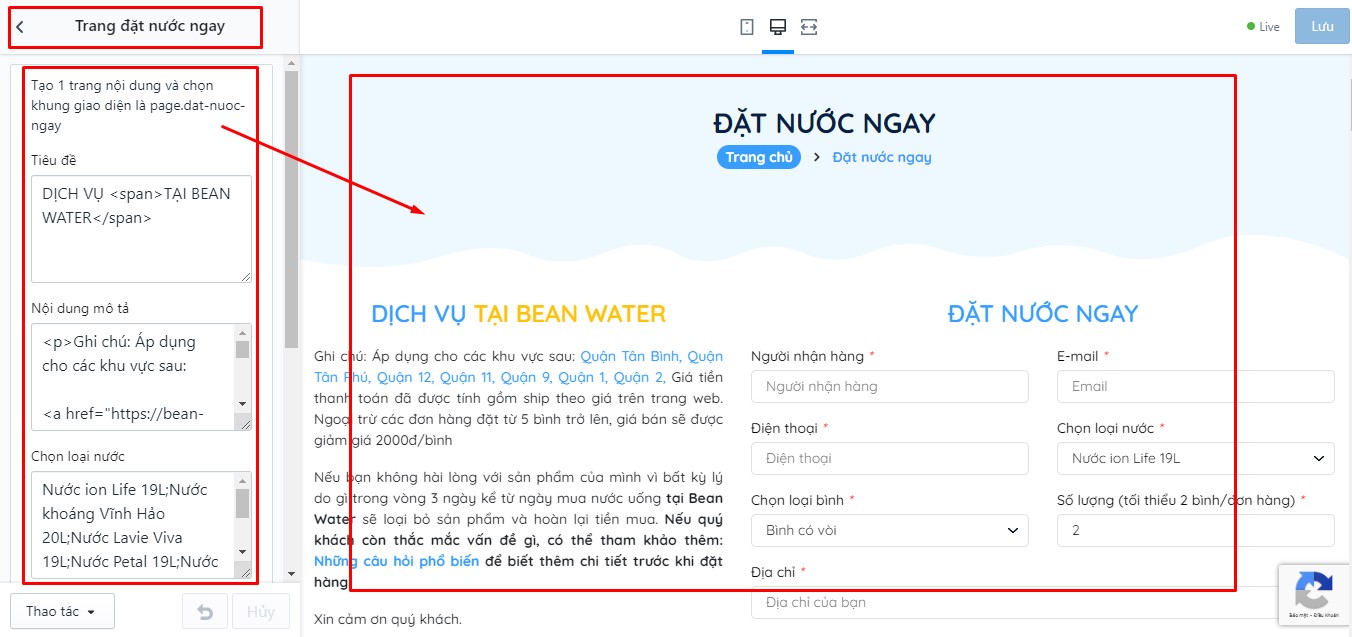Click the Nội dung mô tả textarea
The width and height of the screenshot is (1352, 637).
141,377
